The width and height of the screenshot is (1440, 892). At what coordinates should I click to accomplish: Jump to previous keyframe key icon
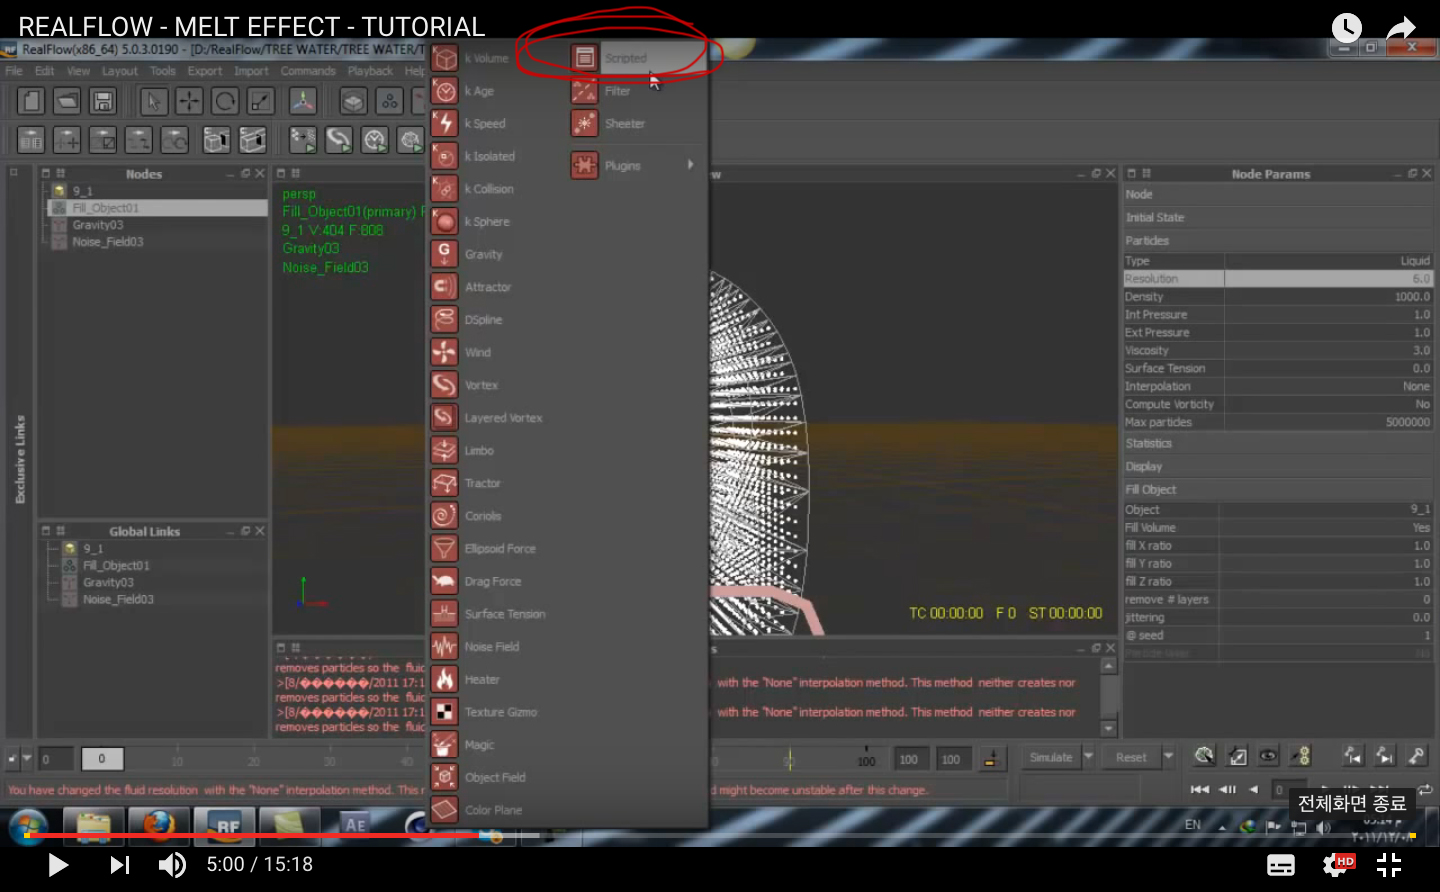[x=1352, y=756]
